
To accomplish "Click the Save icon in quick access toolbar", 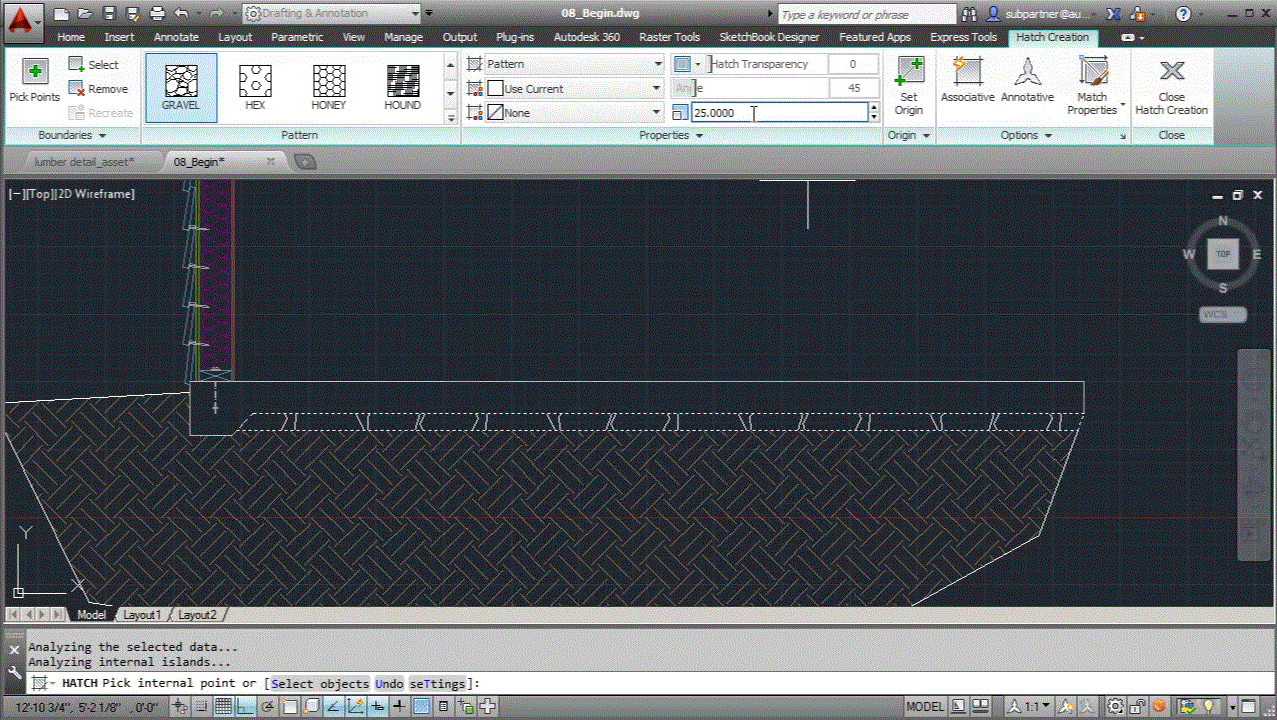I will click(109, 14).
